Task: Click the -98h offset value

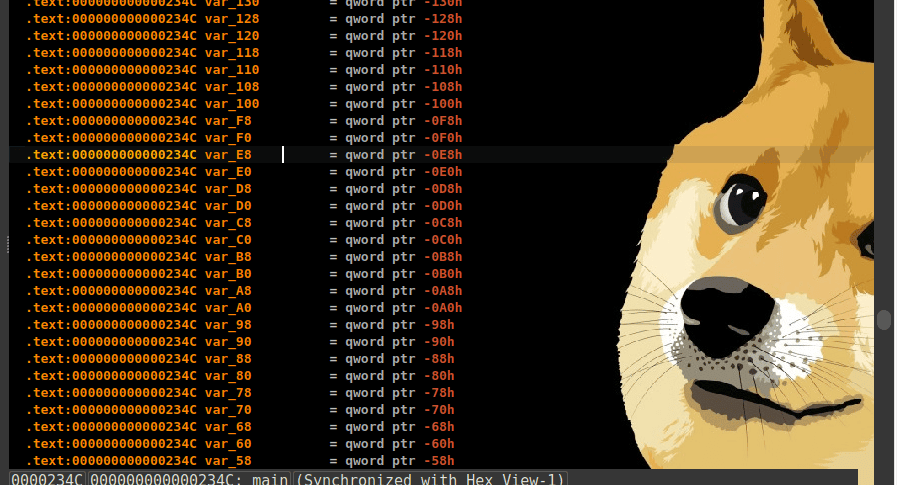Action: click(x=439, y=325)
